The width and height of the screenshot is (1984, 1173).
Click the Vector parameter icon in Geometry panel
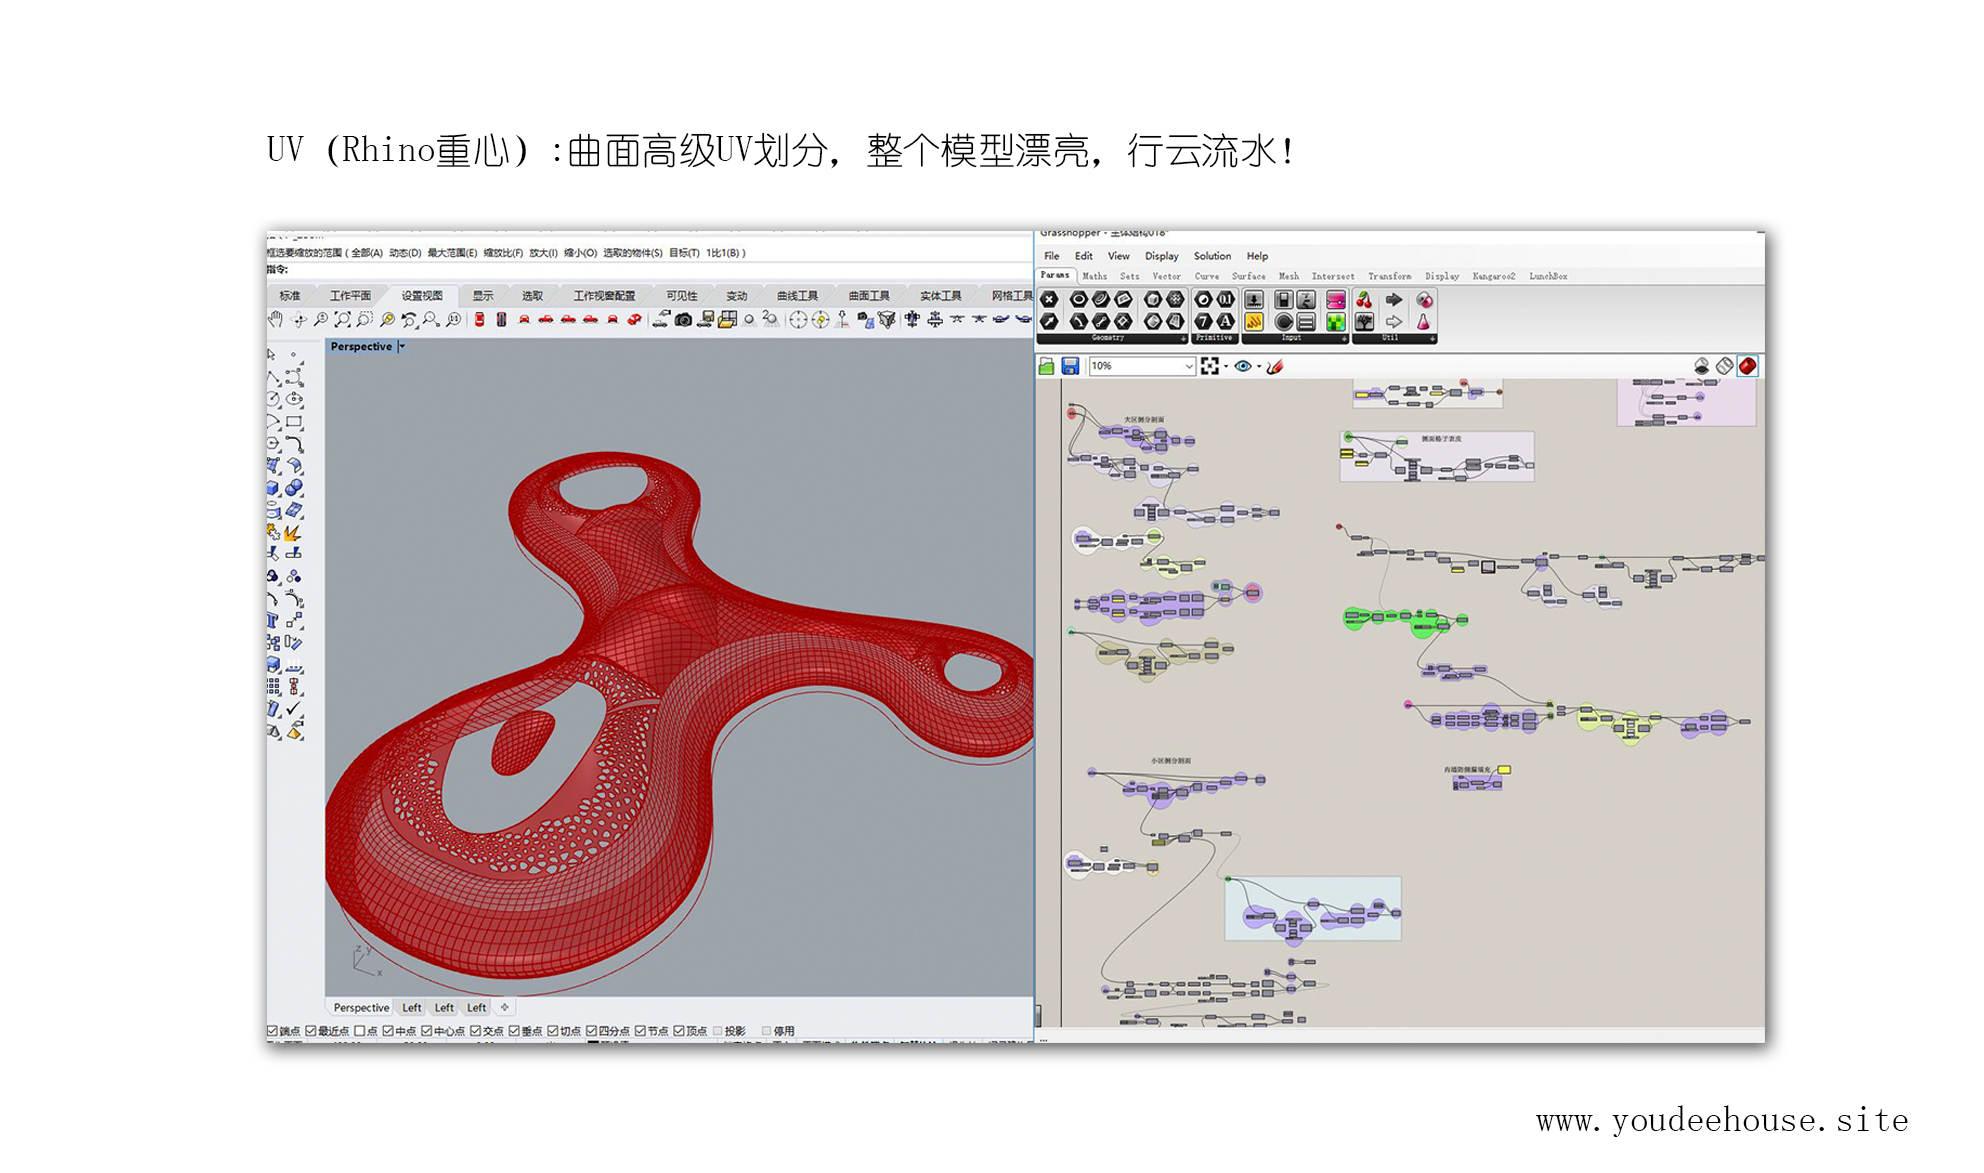(1049, 321)
